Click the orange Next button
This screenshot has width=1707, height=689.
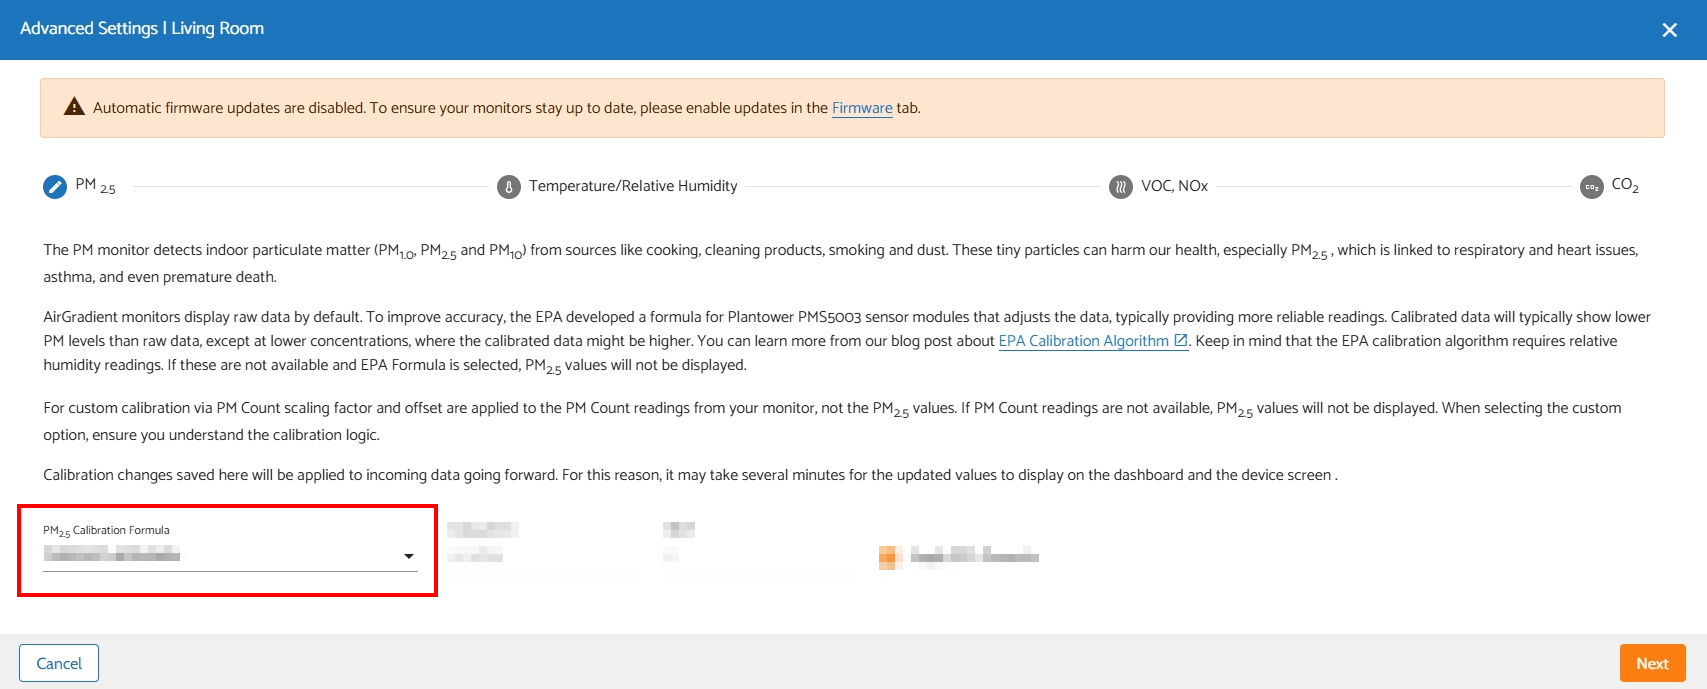[x=1652, y=663]
